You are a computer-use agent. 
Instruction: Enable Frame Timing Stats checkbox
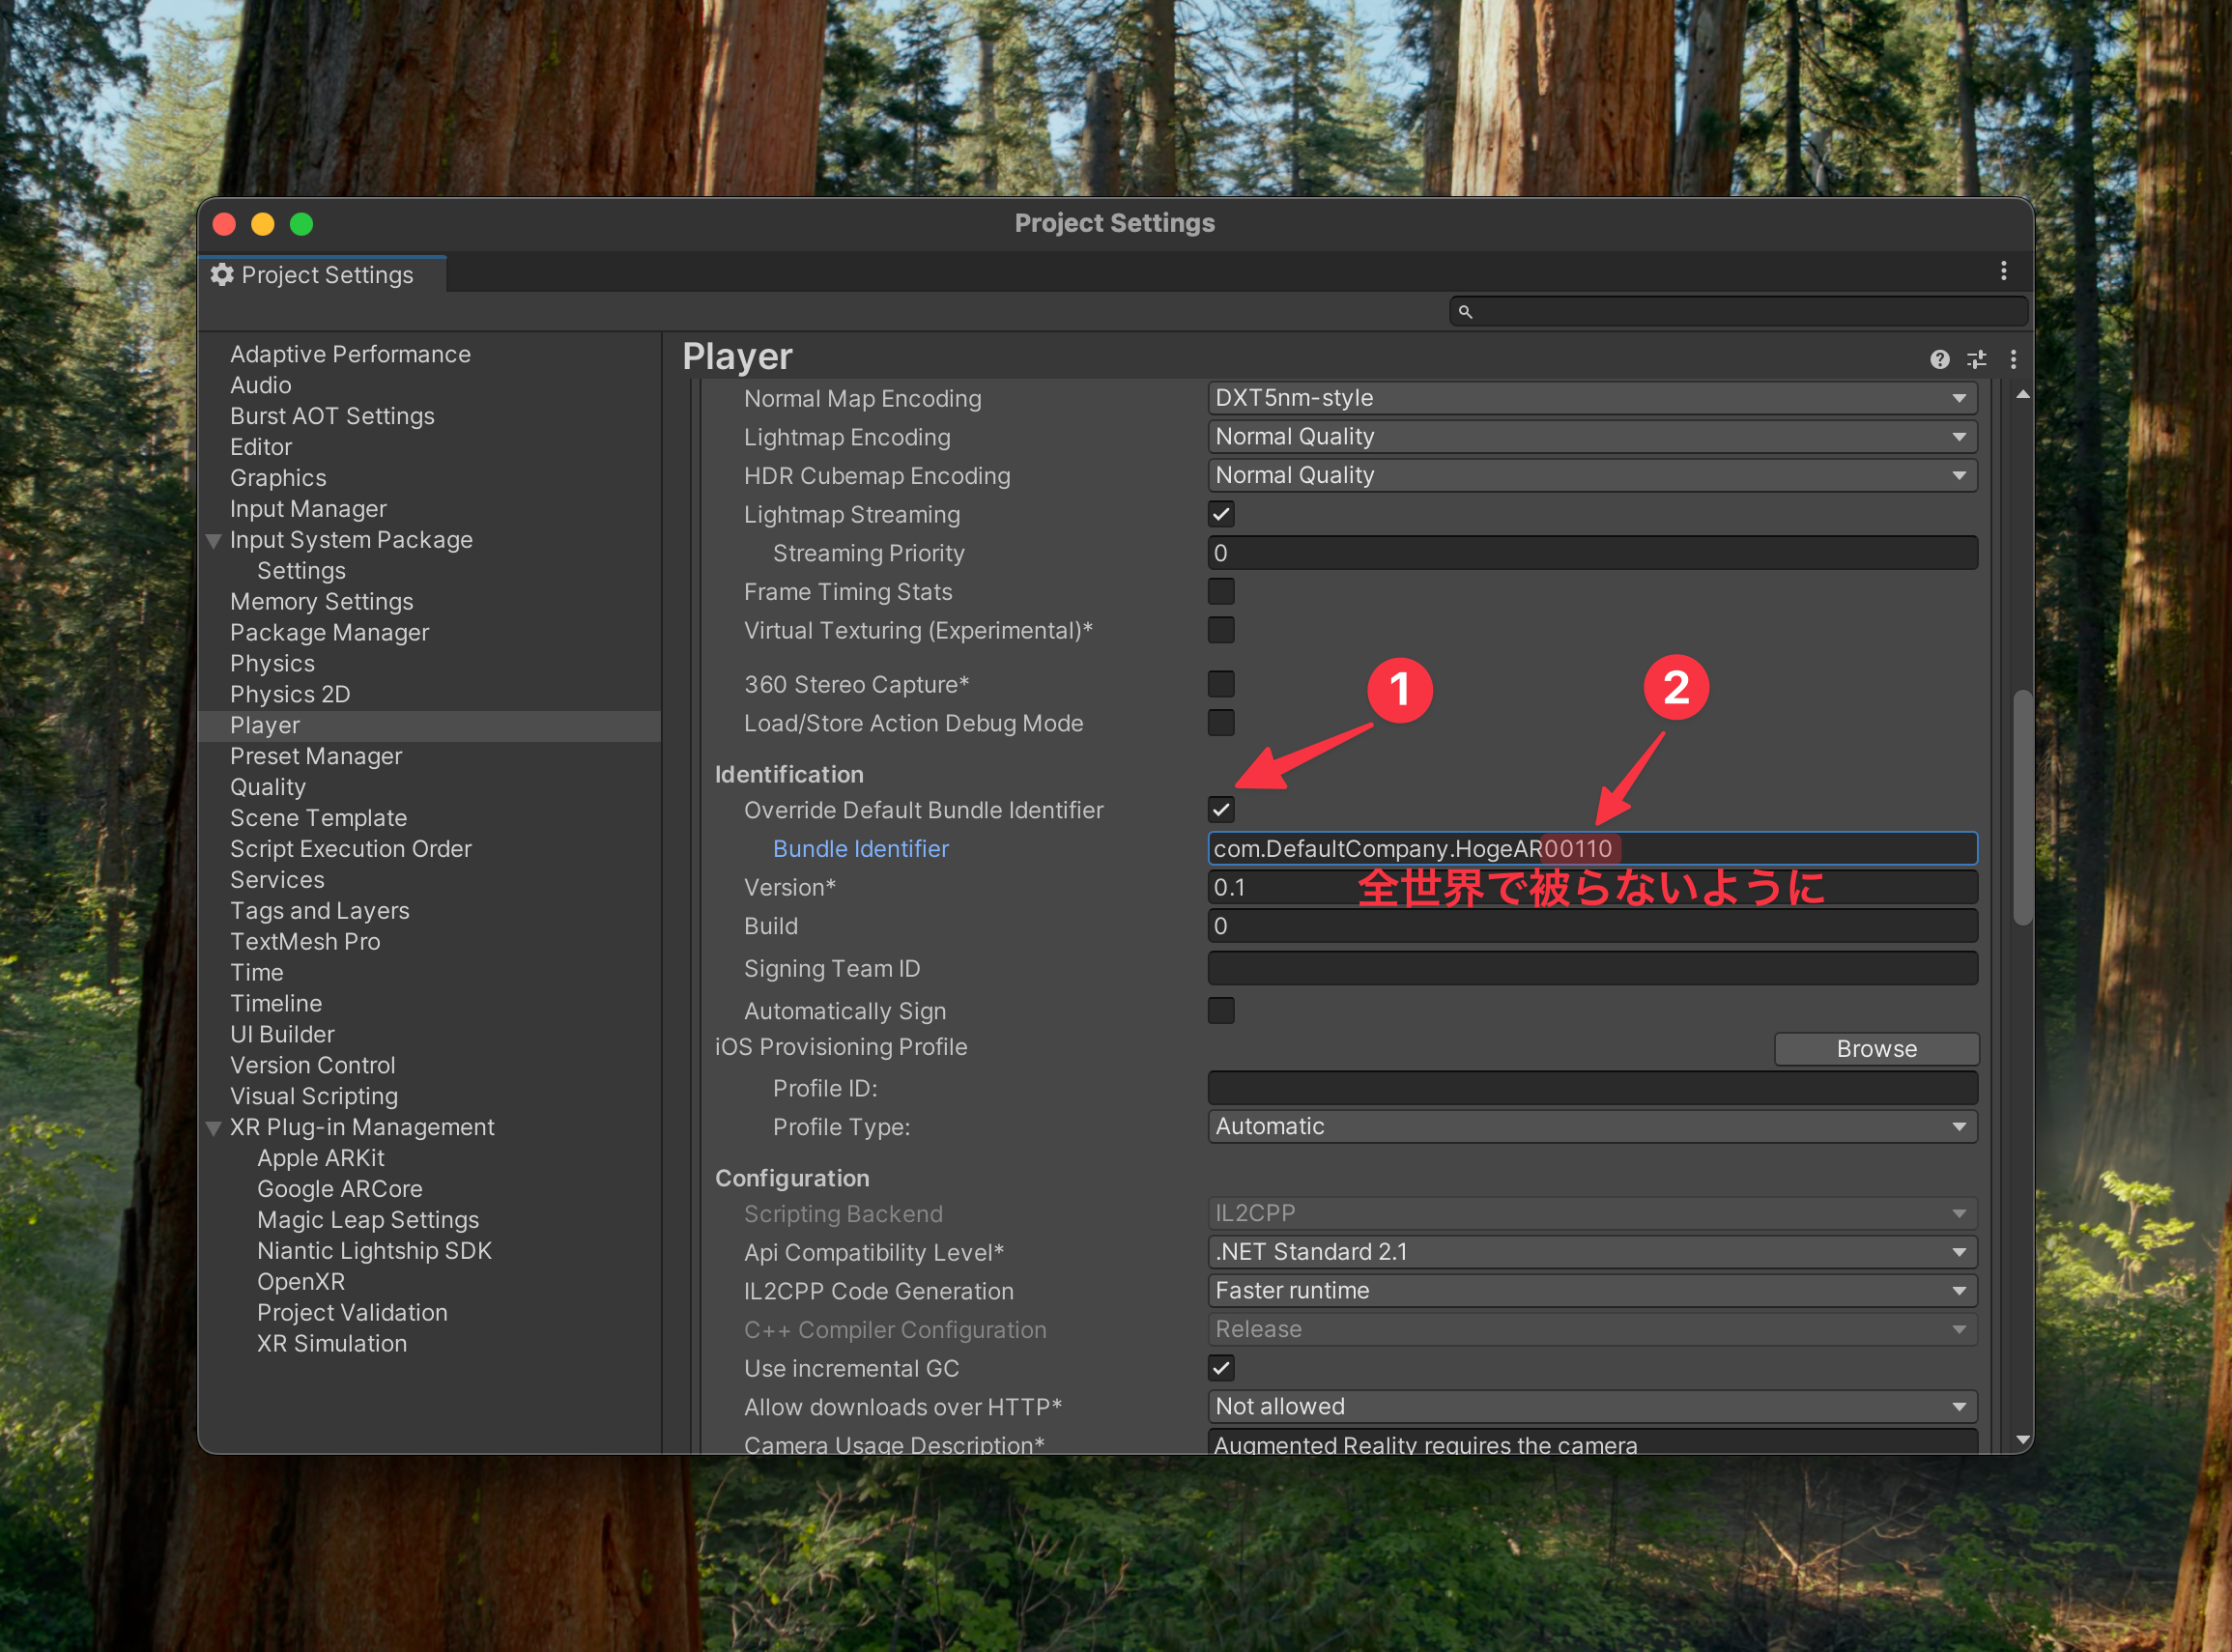coord(1221,592)
